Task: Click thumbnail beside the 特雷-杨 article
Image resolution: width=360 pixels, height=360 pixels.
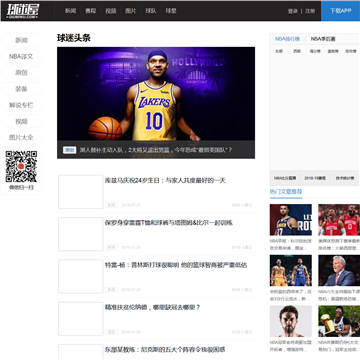Action: [81, 276]
